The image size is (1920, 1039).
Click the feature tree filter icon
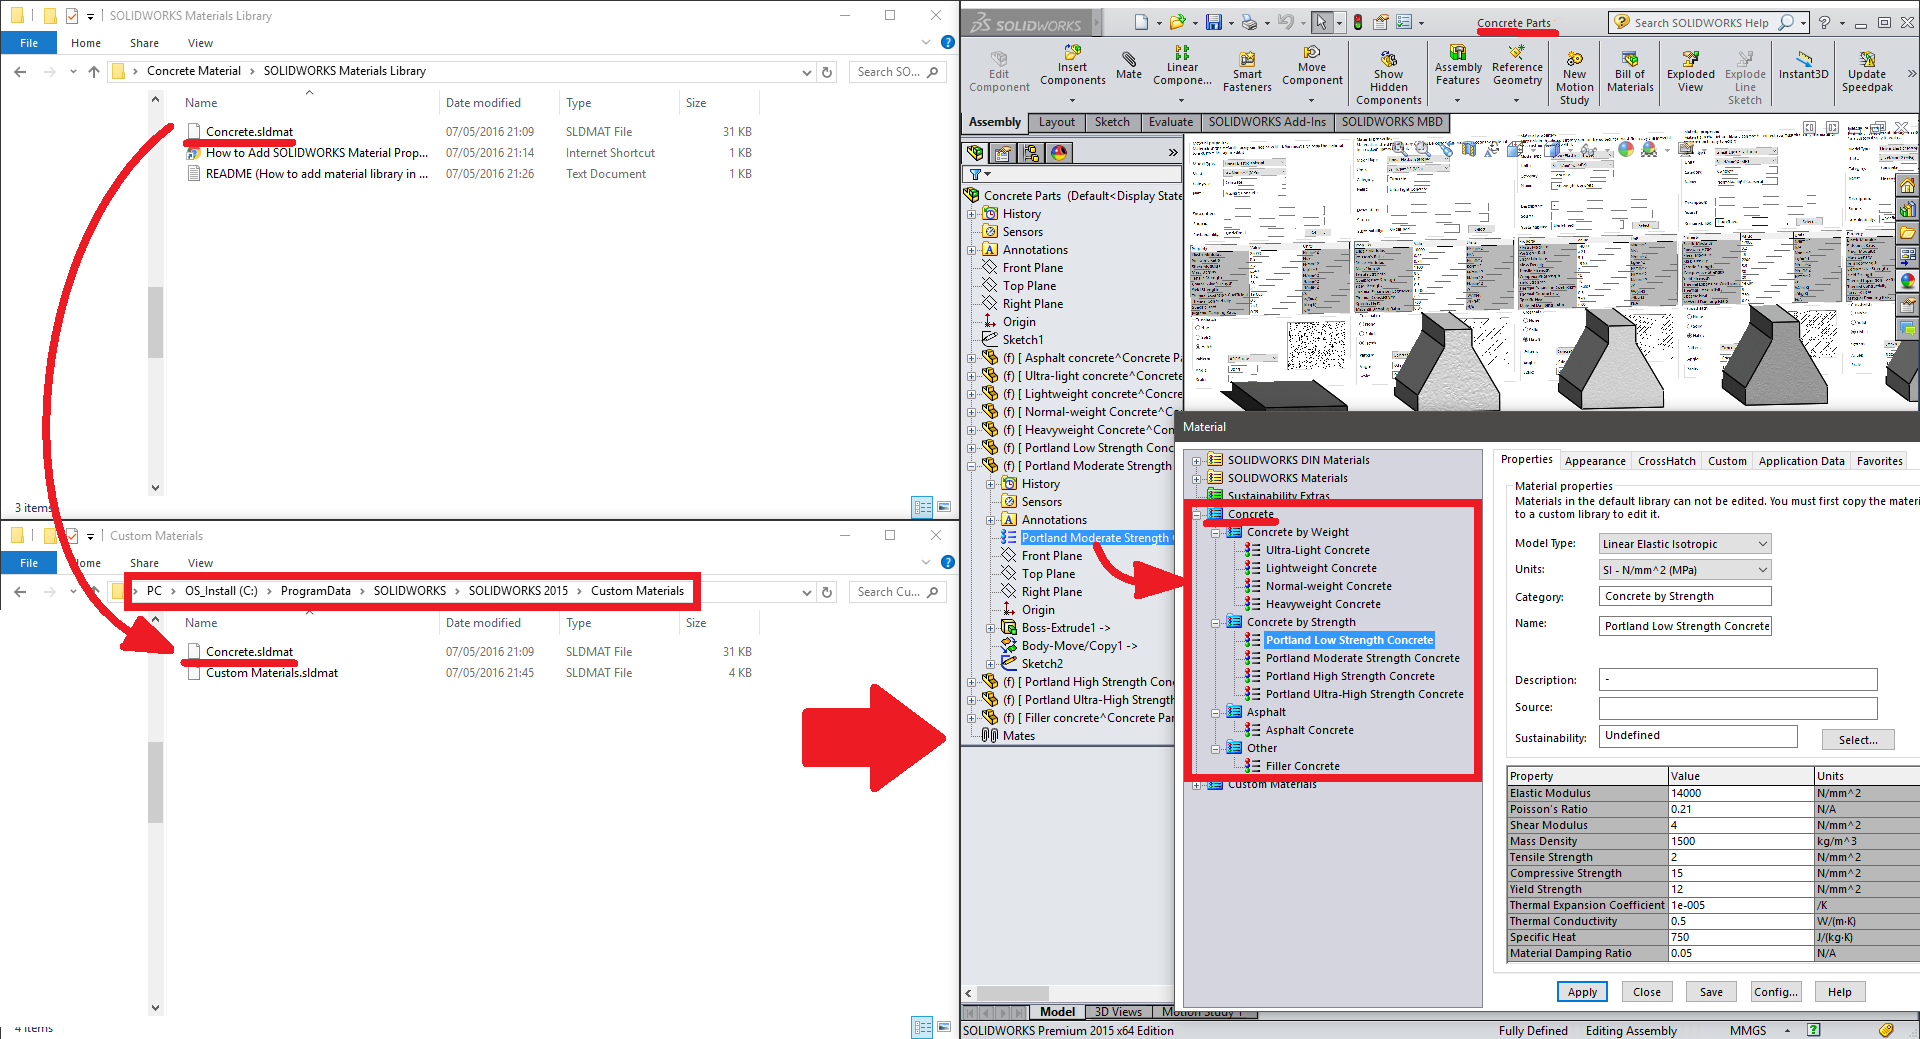978,174
